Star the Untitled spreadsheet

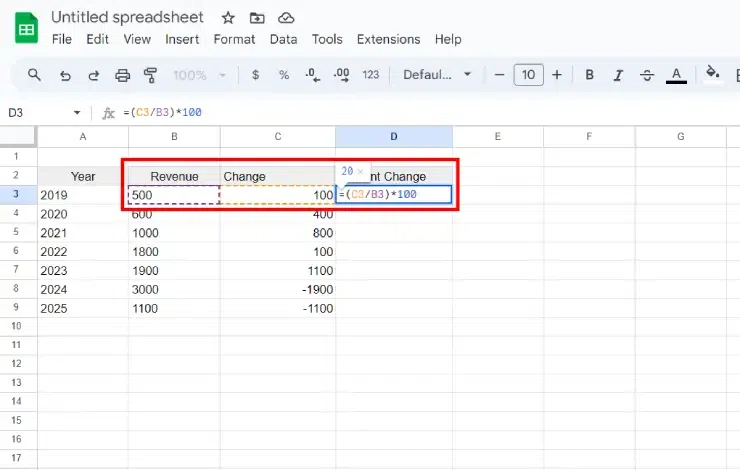[x=228, y=18]
